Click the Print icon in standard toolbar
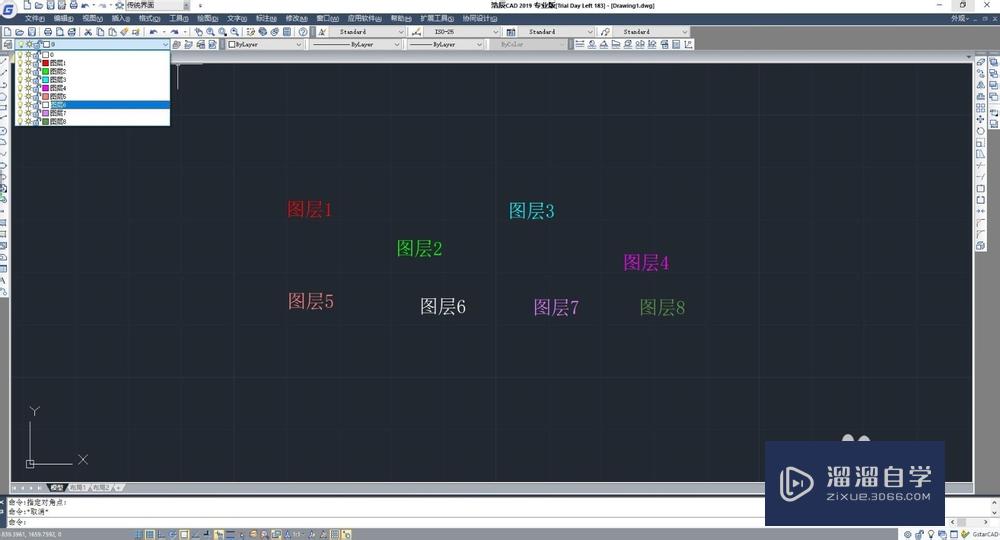 coord(48,32)
